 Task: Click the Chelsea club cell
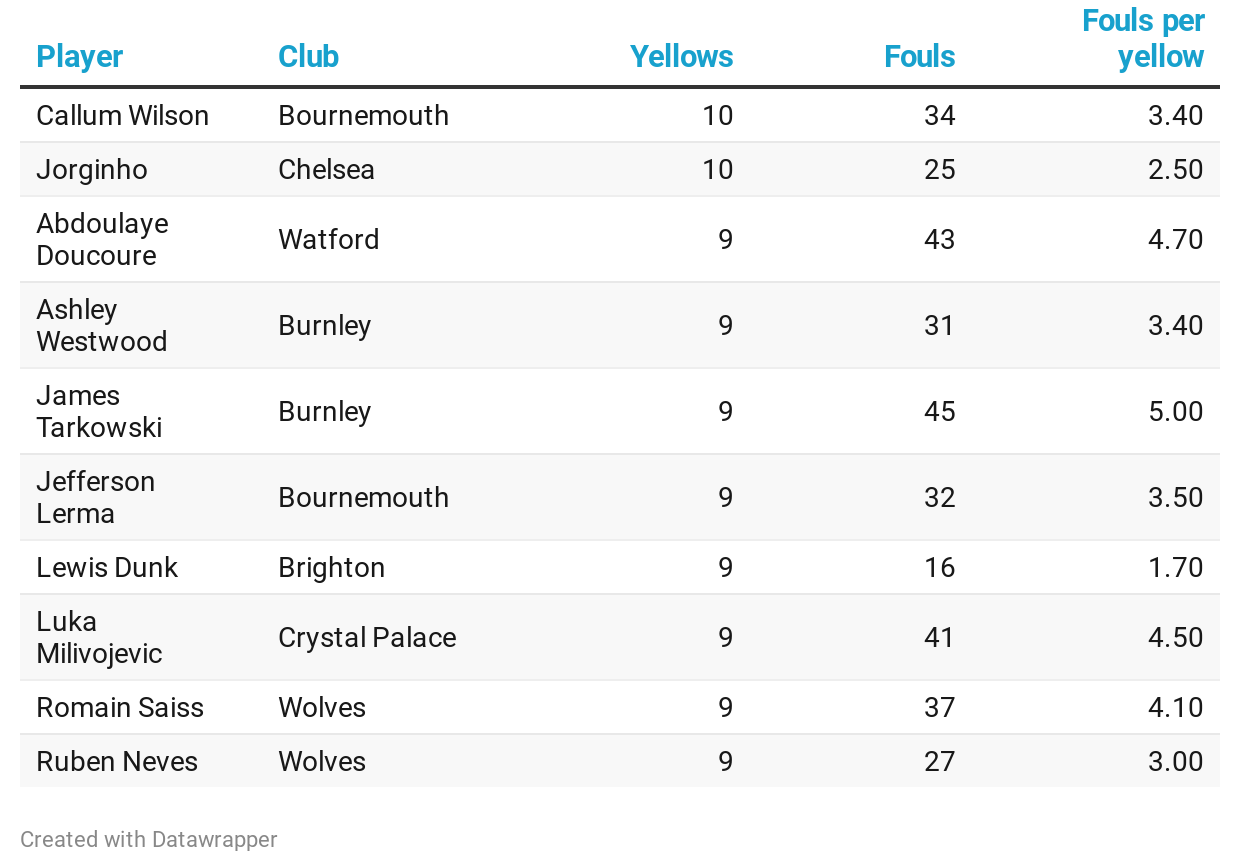tap(326, 170)
